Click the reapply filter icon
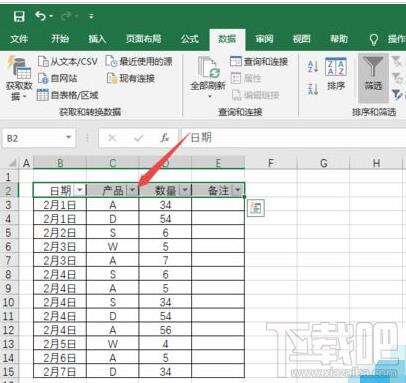 (x=397, y=78)
